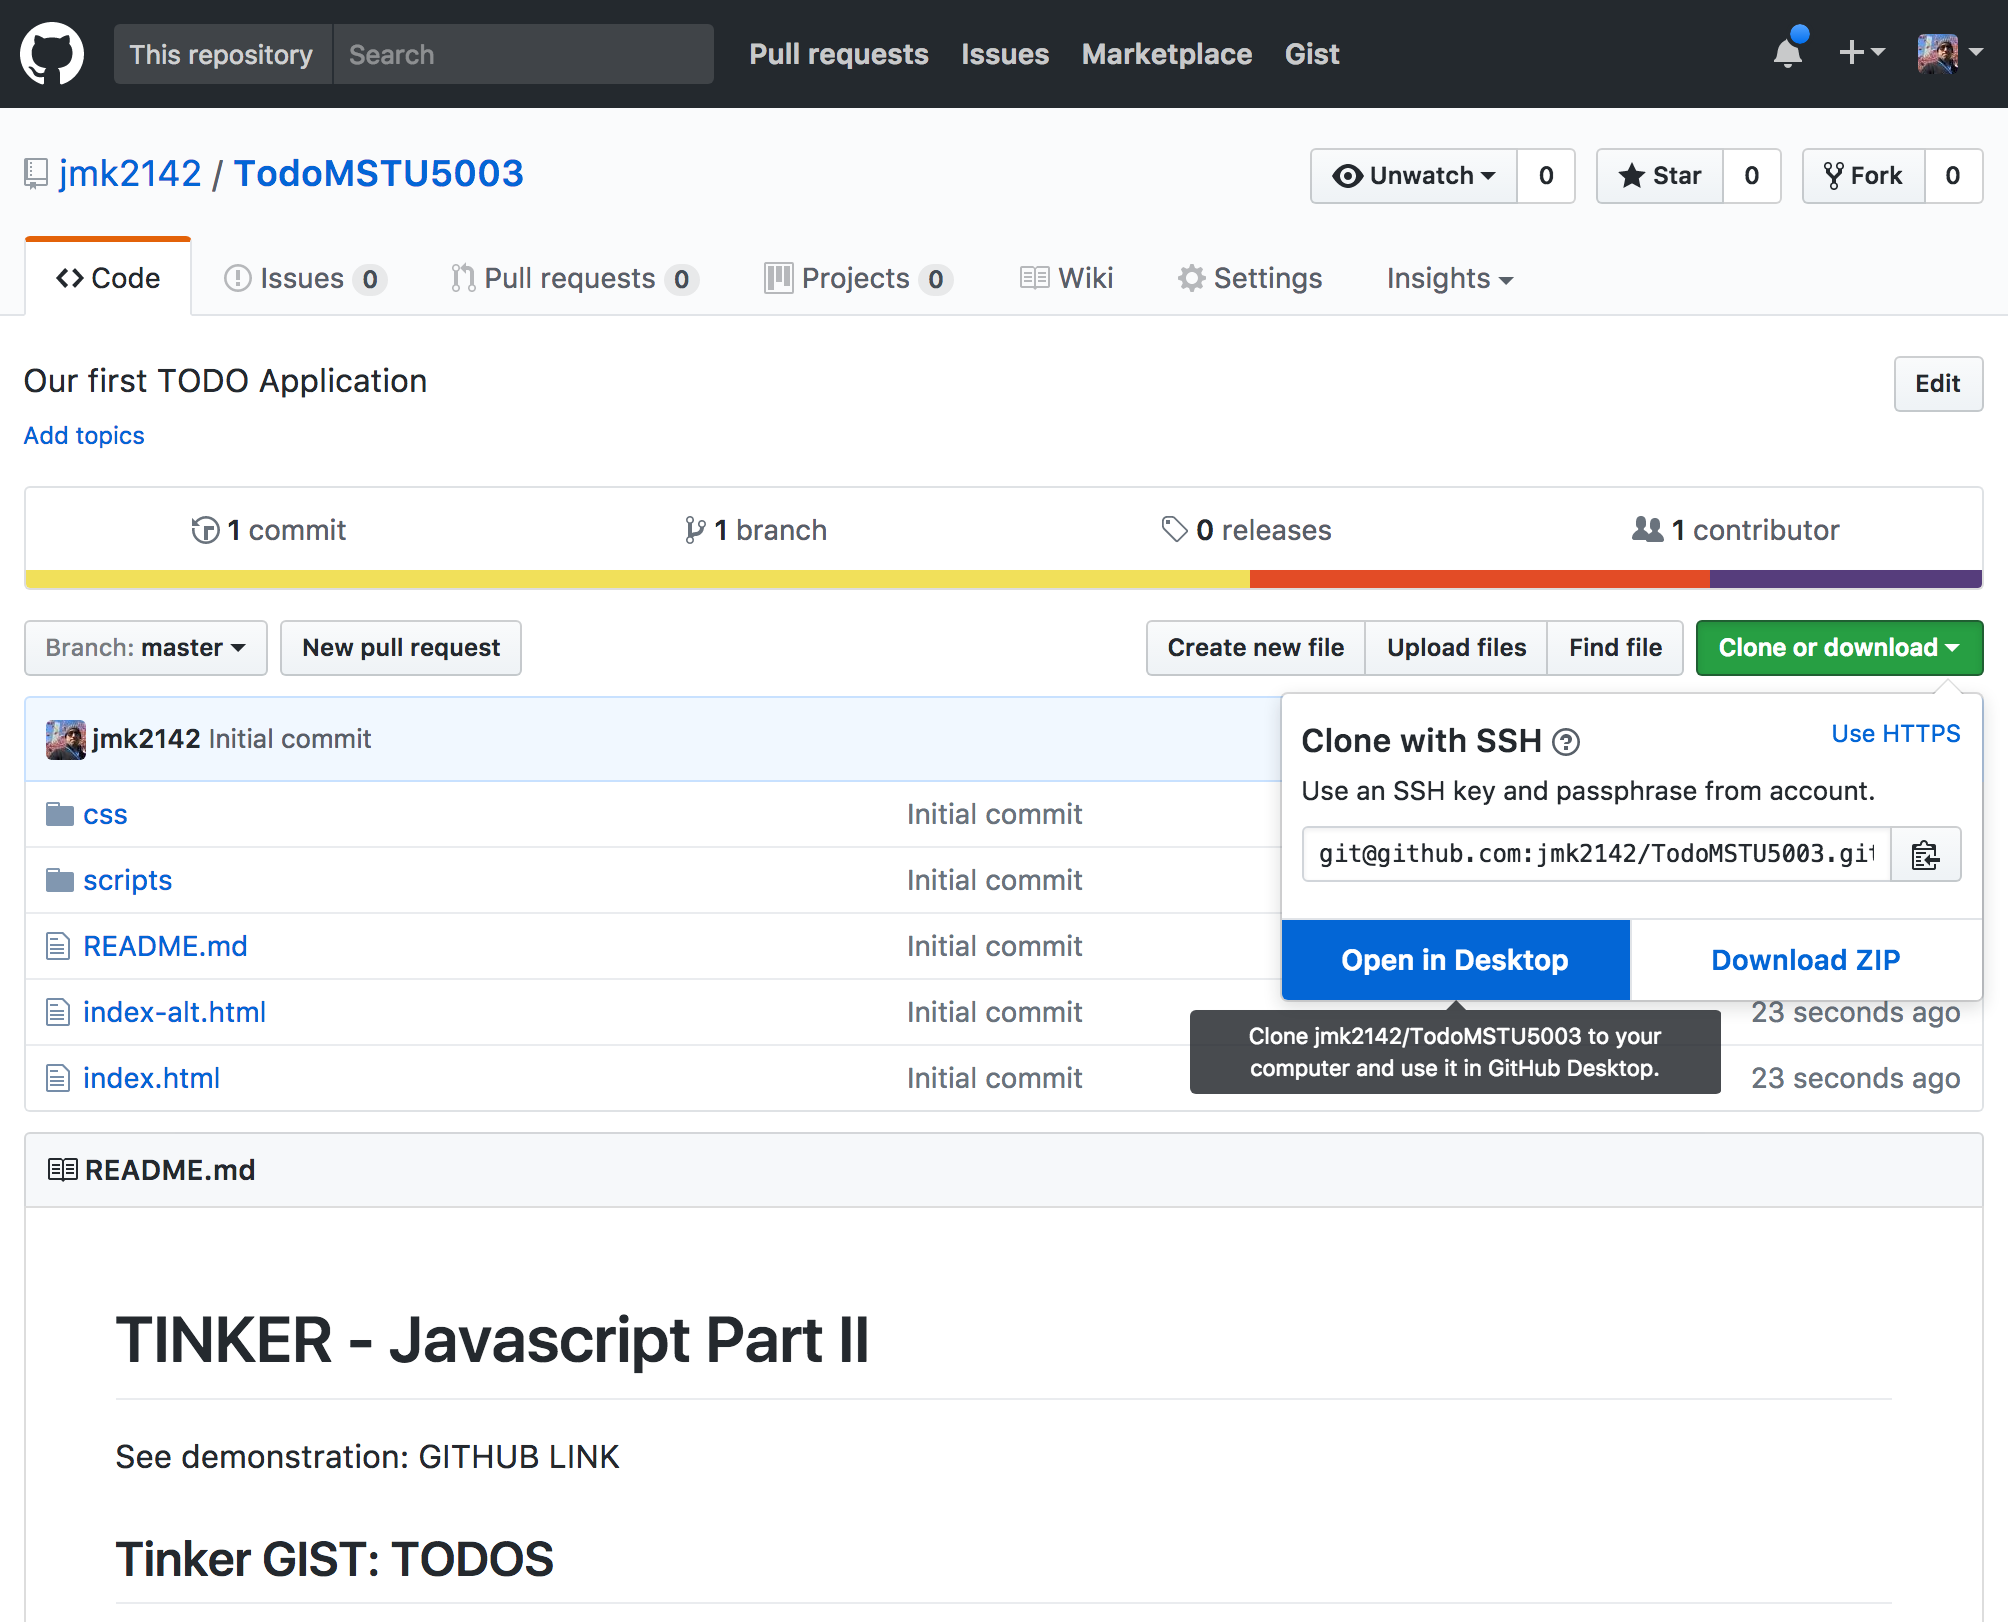Click jmk2142 commit author avatar
The height and width of the screenshot is (1622, 2008).
coord(66,739)
